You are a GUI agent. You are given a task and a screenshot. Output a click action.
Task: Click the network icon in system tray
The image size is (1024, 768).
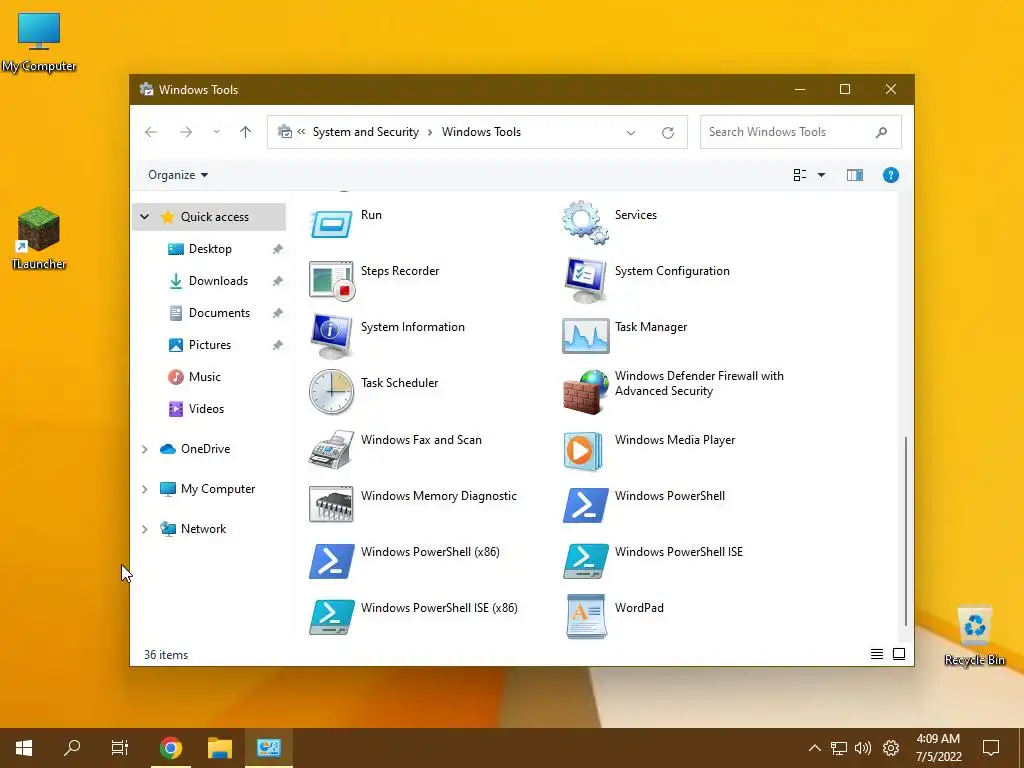pyautogui.click(x=839, y=748)
